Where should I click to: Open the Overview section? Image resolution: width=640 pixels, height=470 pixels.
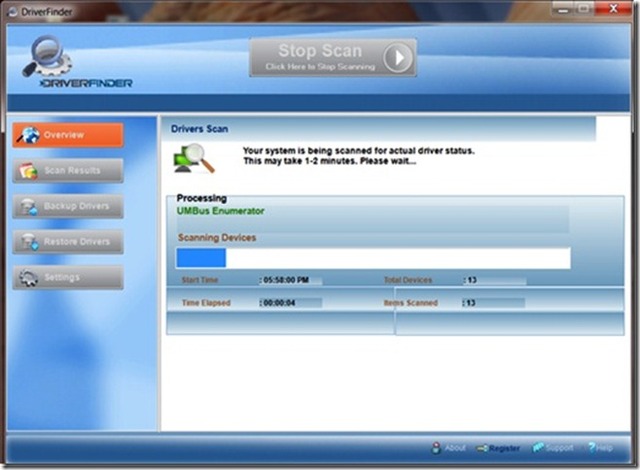tap(68, 135)
